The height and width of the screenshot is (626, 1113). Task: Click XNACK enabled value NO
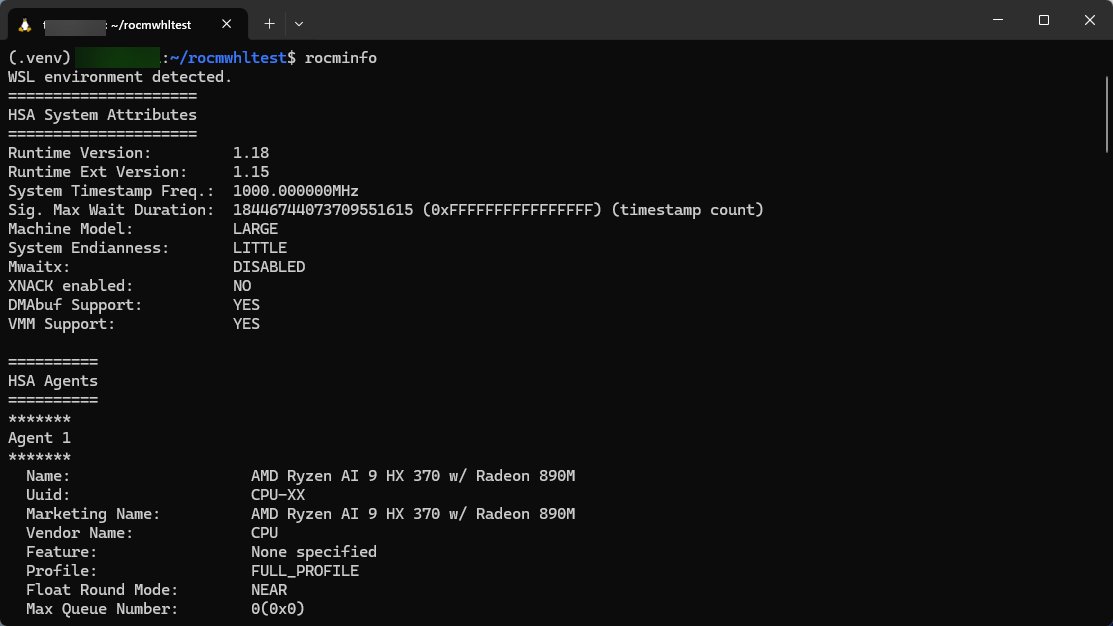(x=242, y=286)
